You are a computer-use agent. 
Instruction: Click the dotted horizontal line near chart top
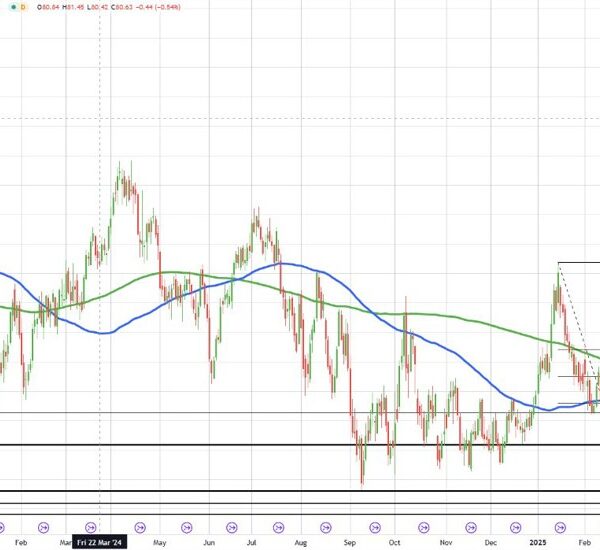tap(300, 118)
